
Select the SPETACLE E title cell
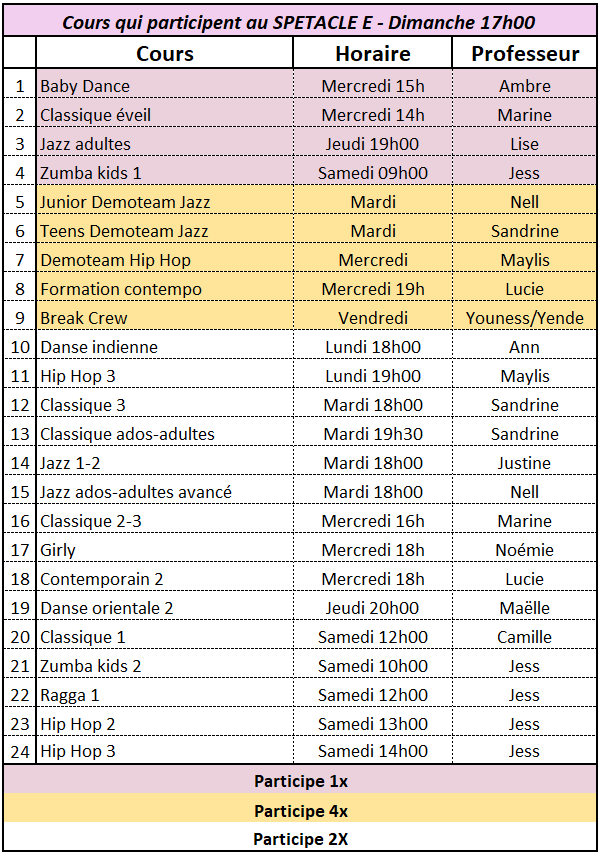[299, 21]
